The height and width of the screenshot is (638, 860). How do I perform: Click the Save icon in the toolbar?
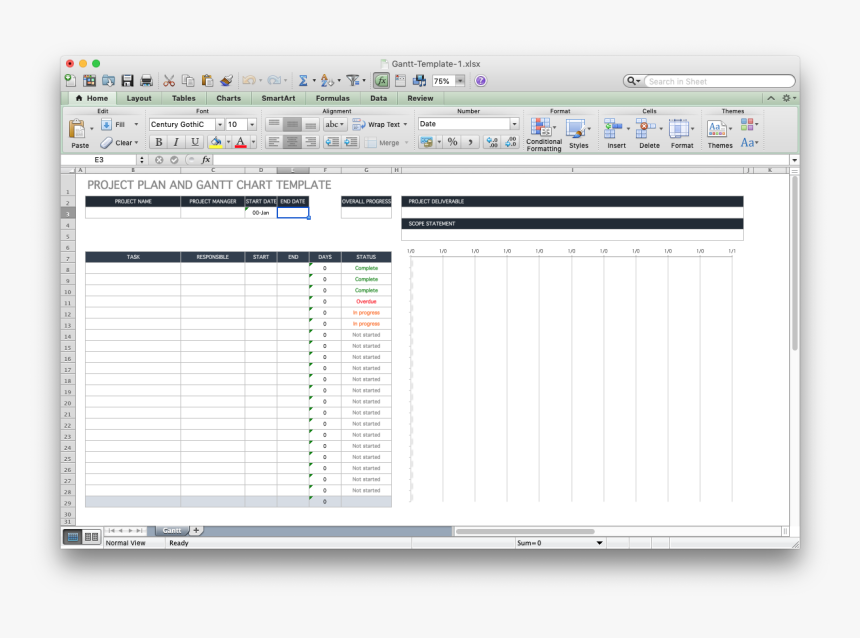click(127, 81)
